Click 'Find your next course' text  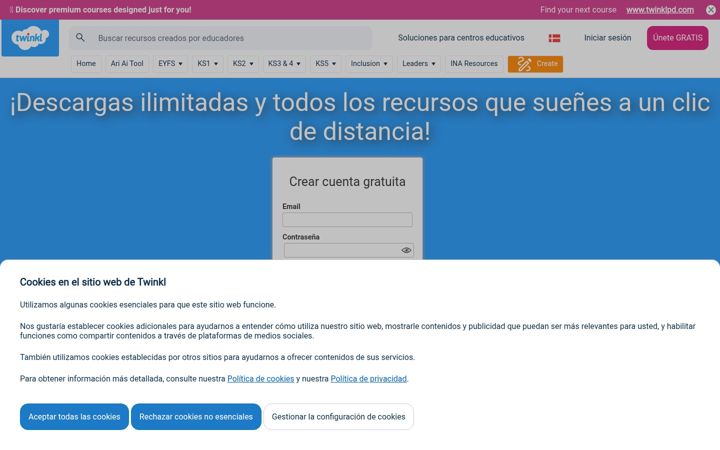pos(578,10)
